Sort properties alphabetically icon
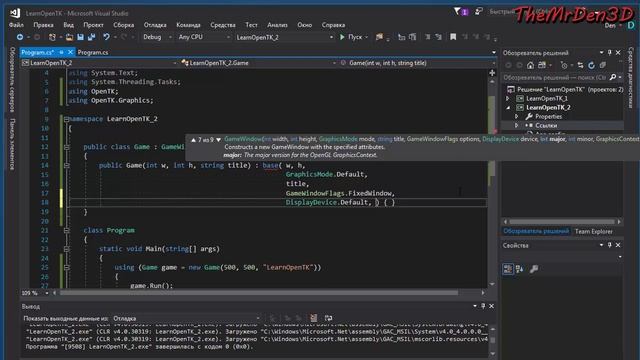Viewport: 640px width, 360px height. tap(520, 269)
